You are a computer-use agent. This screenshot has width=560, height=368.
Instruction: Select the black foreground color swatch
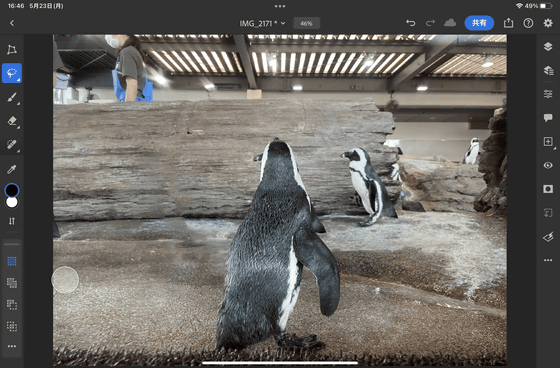click(12, 190)
